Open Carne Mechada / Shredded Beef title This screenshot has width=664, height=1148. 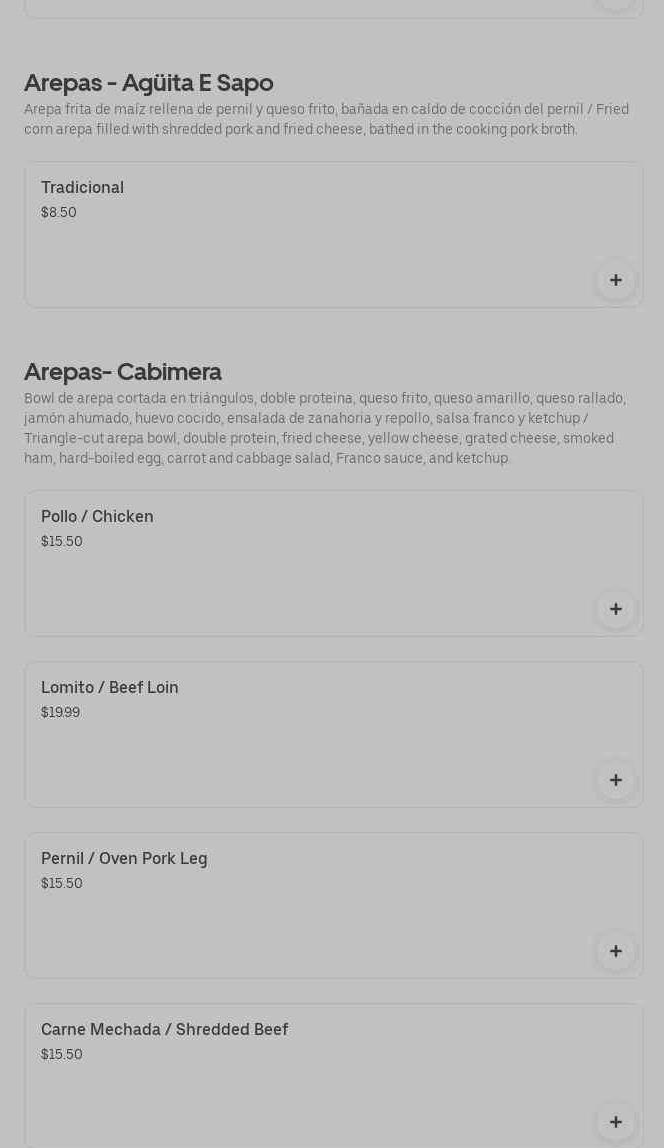tap(164, 1030)
